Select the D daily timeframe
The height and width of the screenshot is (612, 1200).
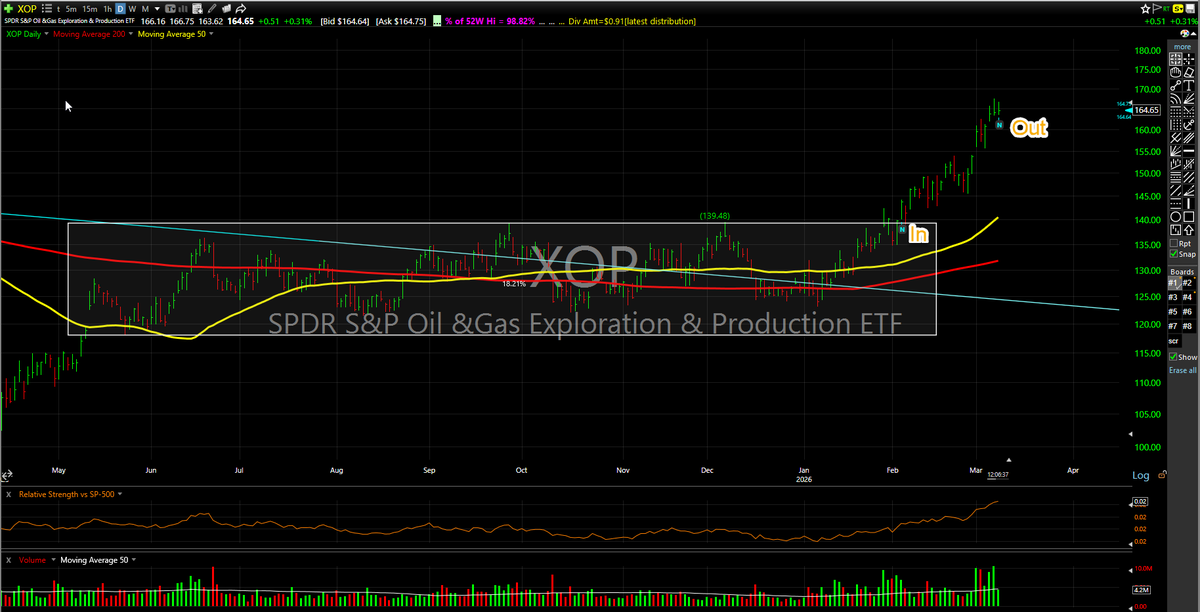click(120, 9)
